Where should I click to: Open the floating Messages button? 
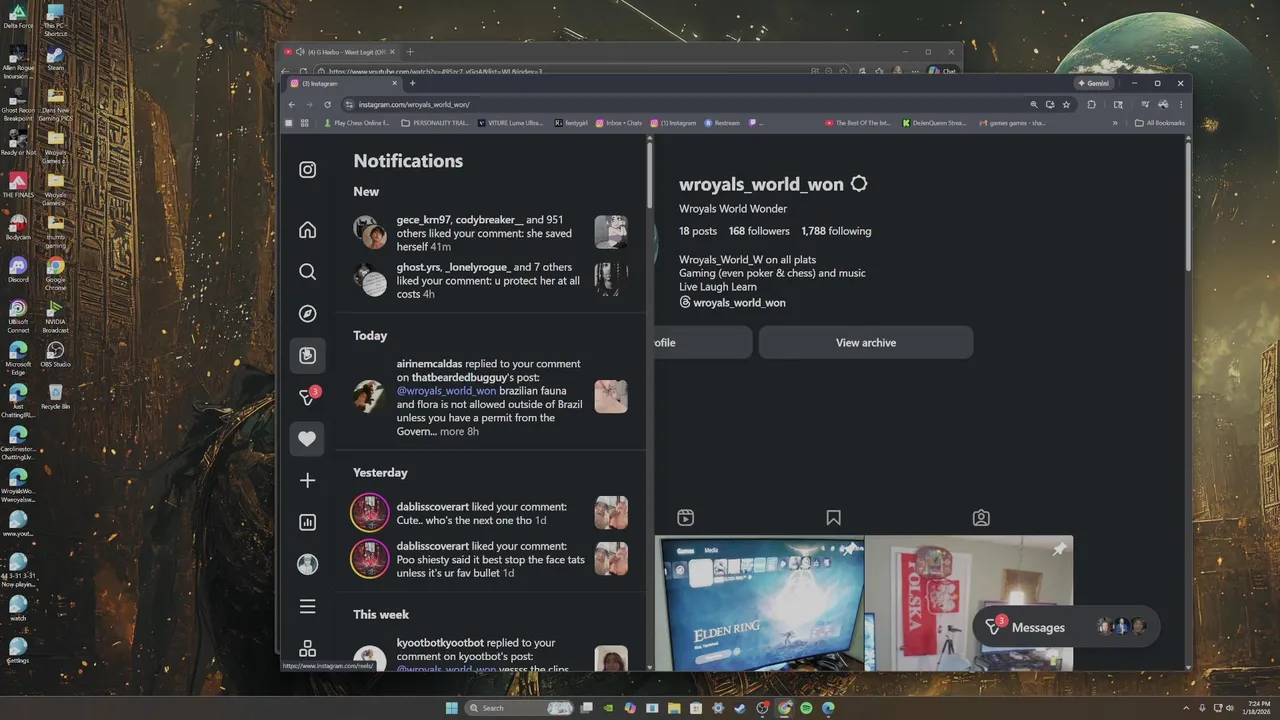1066,627
